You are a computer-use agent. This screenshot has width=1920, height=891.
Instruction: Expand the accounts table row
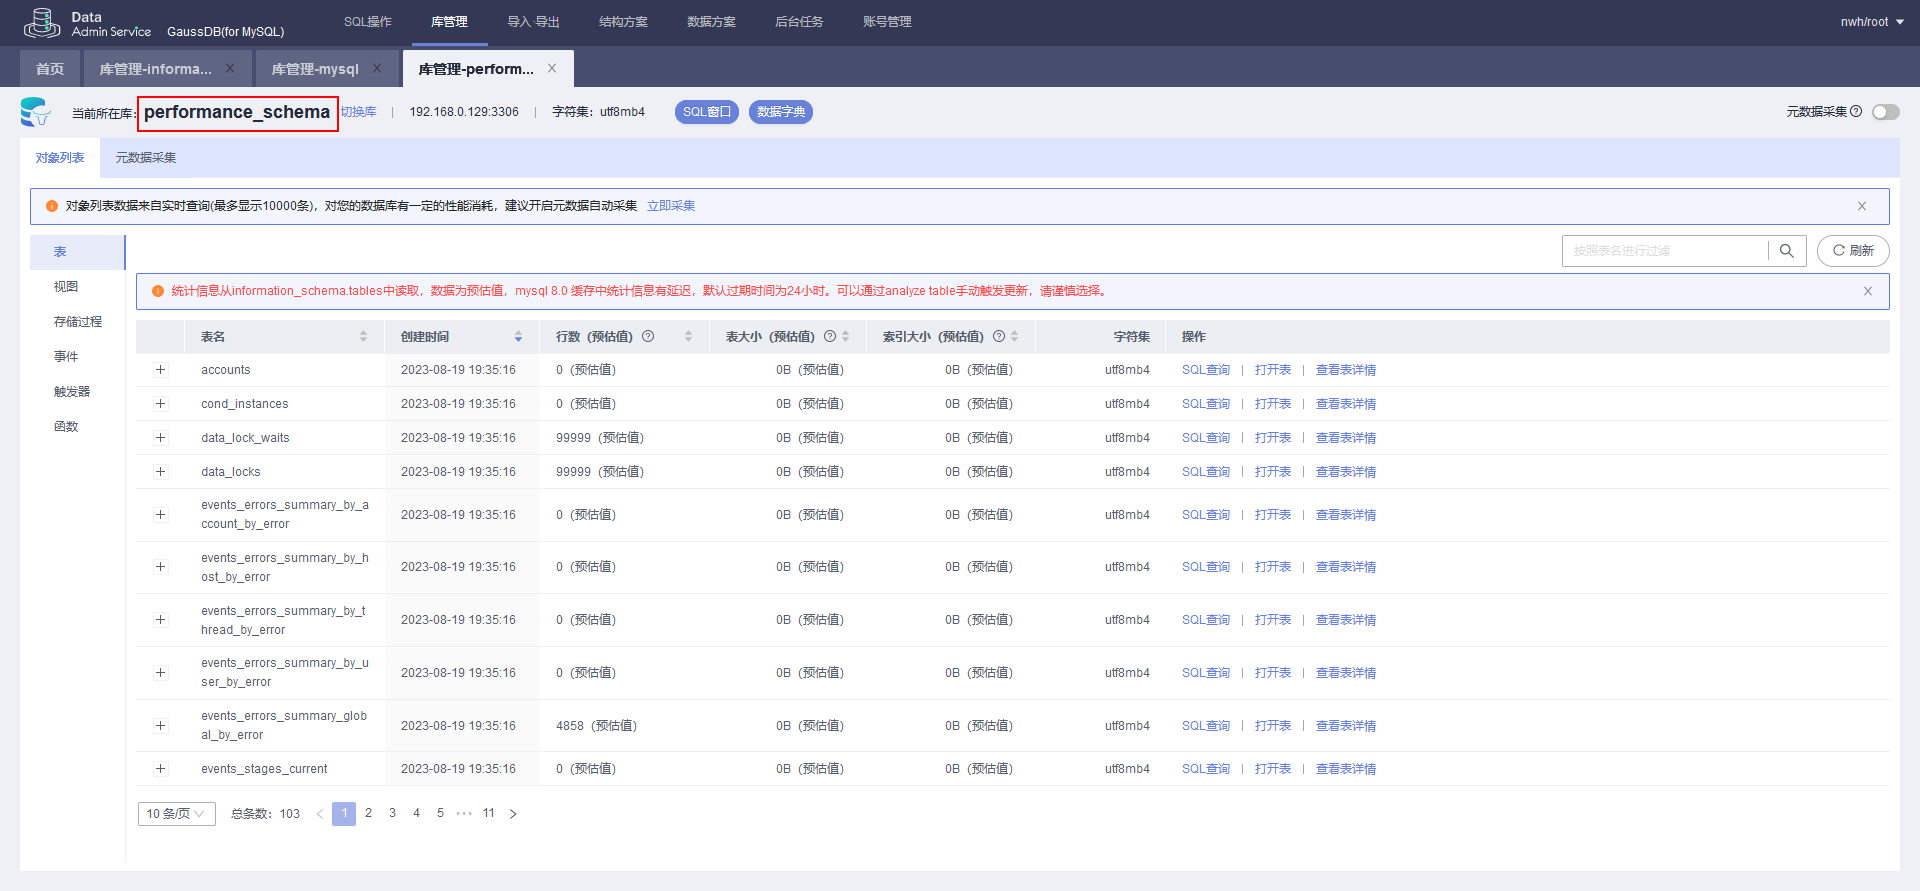tap(160, 370)
